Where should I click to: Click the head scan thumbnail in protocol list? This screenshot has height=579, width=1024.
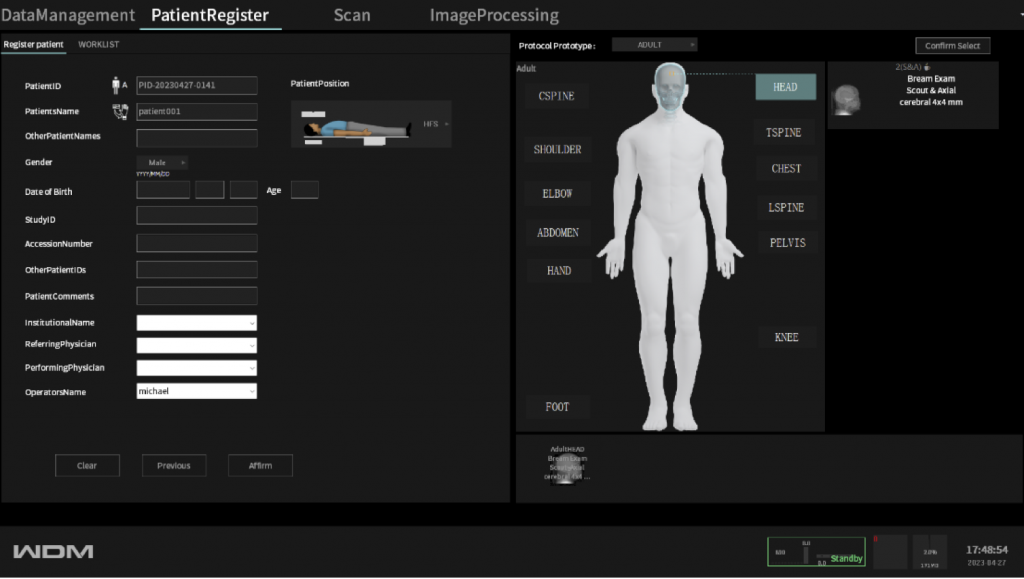pyautogui.click(x=846, y=100)
